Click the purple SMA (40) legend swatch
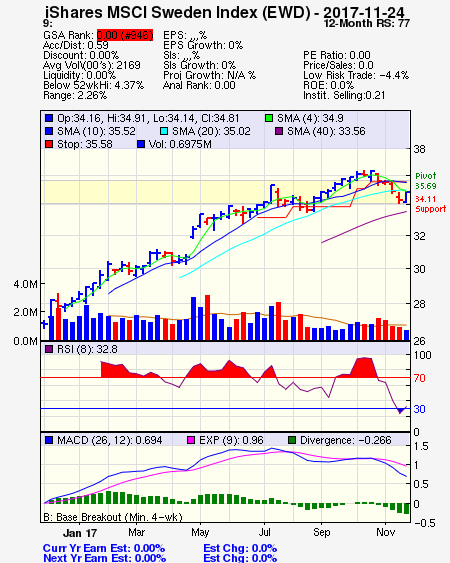 pos(279,131)
